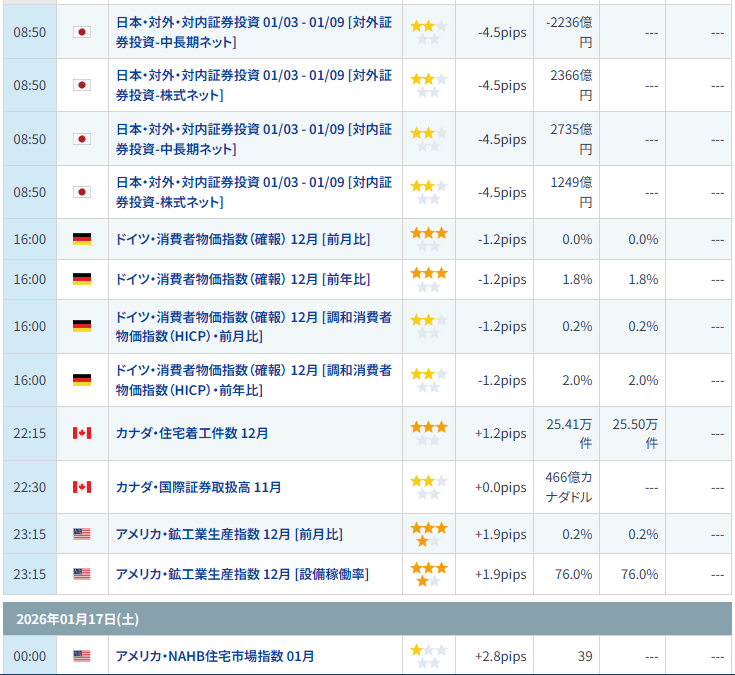The height and width of the screenshot is (675, 735).
Task: Click the US flag beside NAHB住宅市場指数
Action: click(82, 656)
